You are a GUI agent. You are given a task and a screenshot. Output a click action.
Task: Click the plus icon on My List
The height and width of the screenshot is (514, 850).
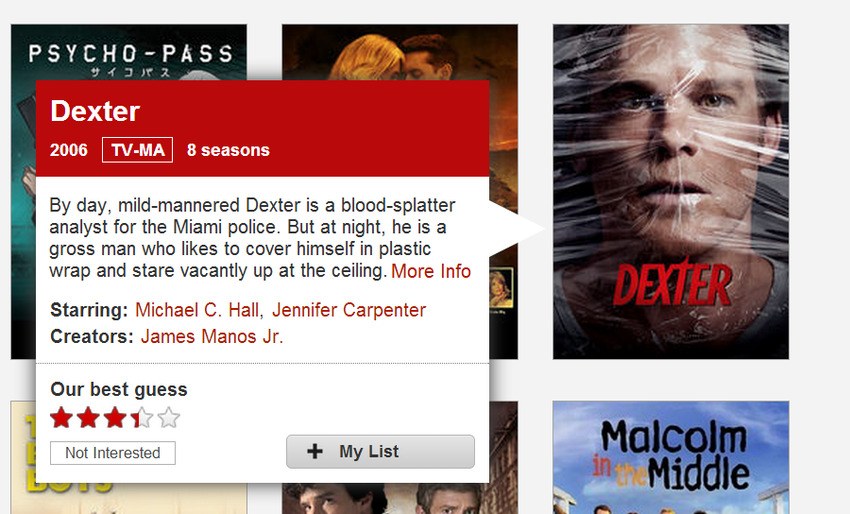pyautogui.click(x=315, y=451)
